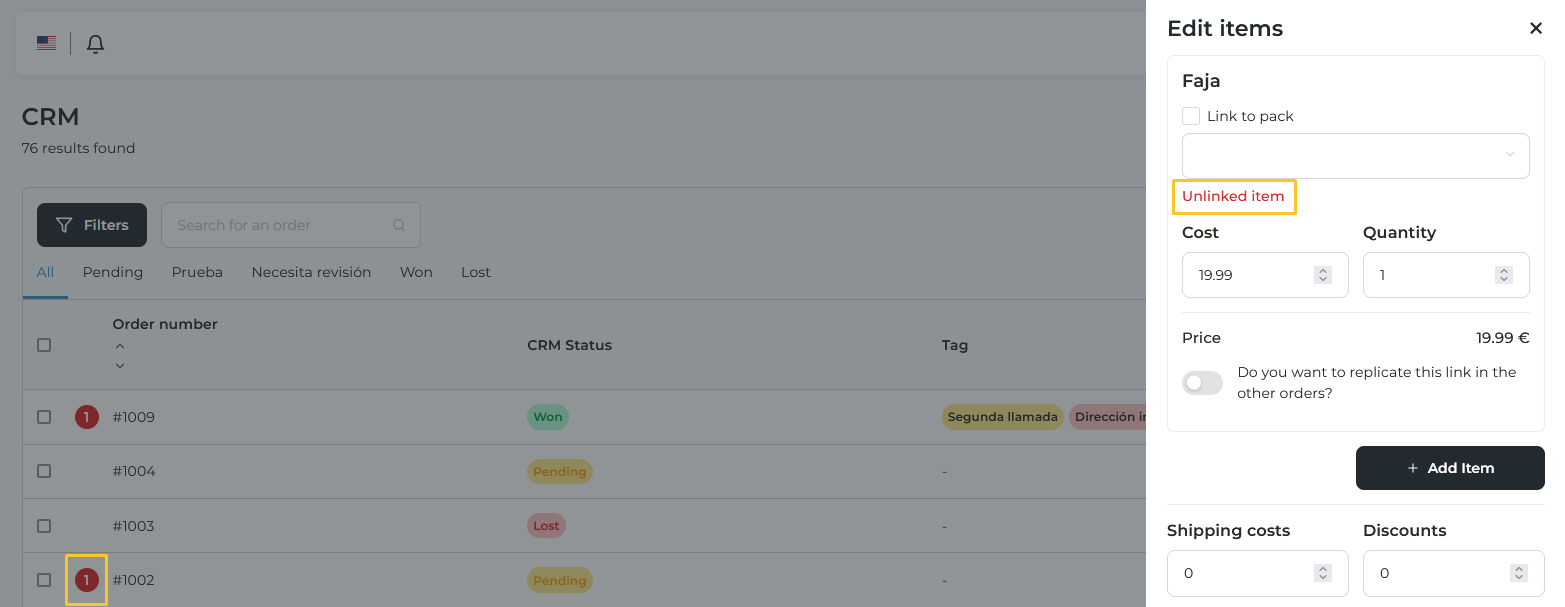This screenshot has width=1565, height=607.
Task: Click the Quantity field stepper arrows
Action: pyautogui.click(x=1503, y=275)
